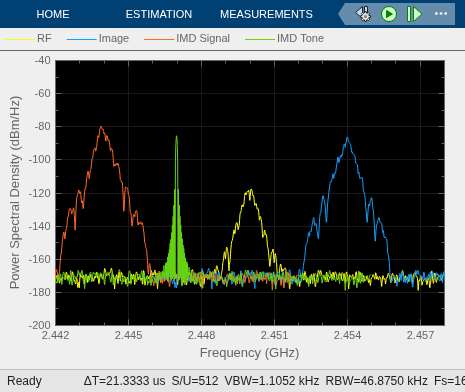Image resolution: width=465 pixels, height=392 pixels.
Task: Click the VBW=1.1052 kHz status entry
Action: [272, 381]
